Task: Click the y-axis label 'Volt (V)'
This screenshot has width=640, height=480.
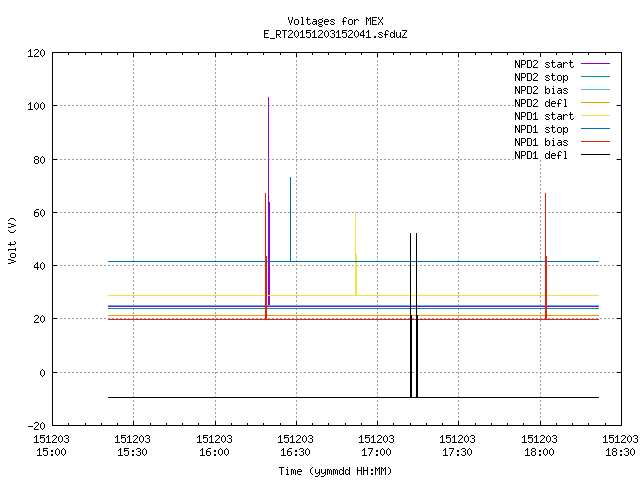Action: pyautogui.click(x=12, y=240)
